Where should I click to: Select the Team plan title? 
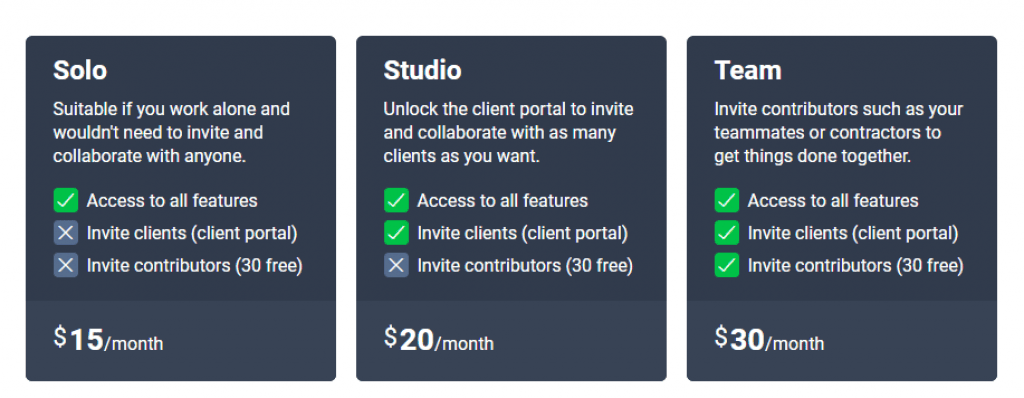[748, 70]
